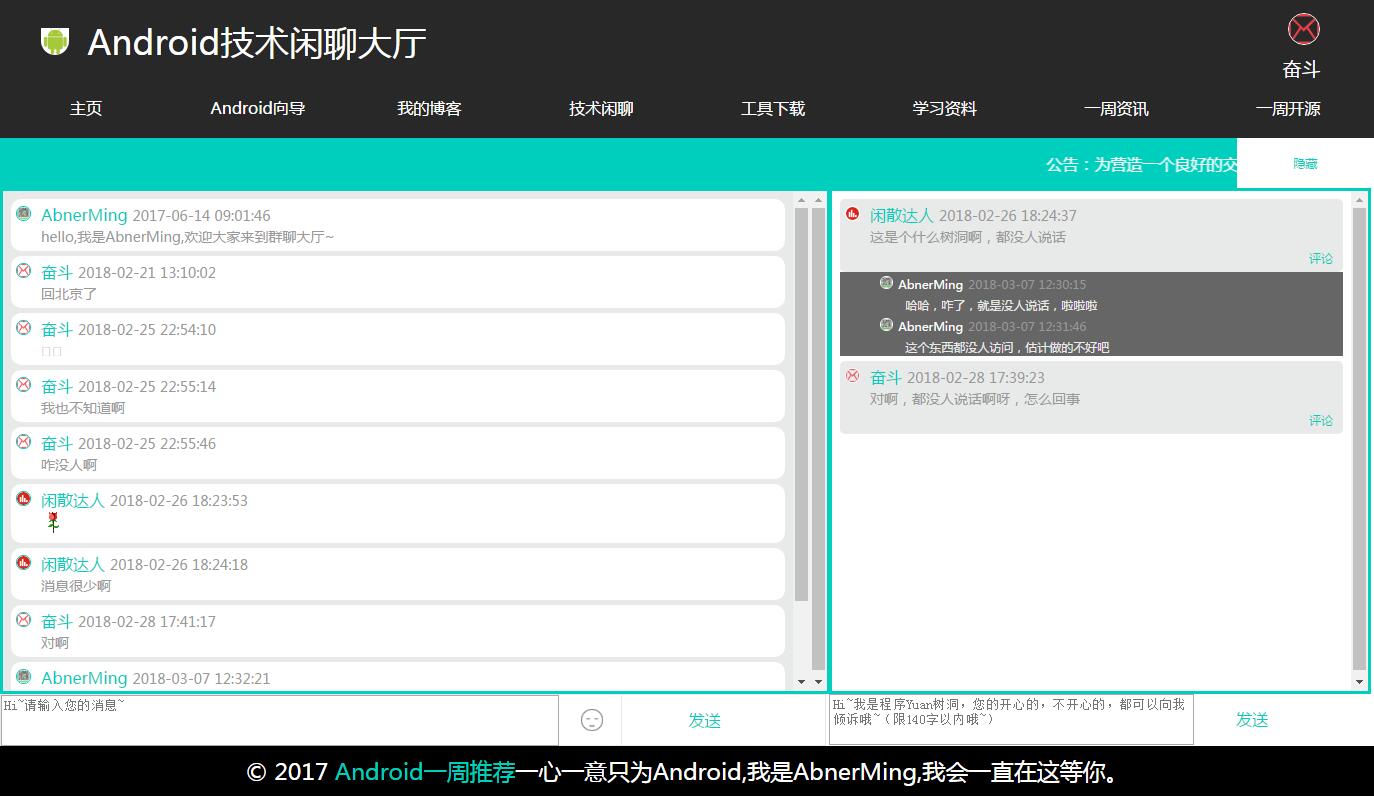Click 奋斗 avatar on 22:55:46 message

tap(24, 442)
